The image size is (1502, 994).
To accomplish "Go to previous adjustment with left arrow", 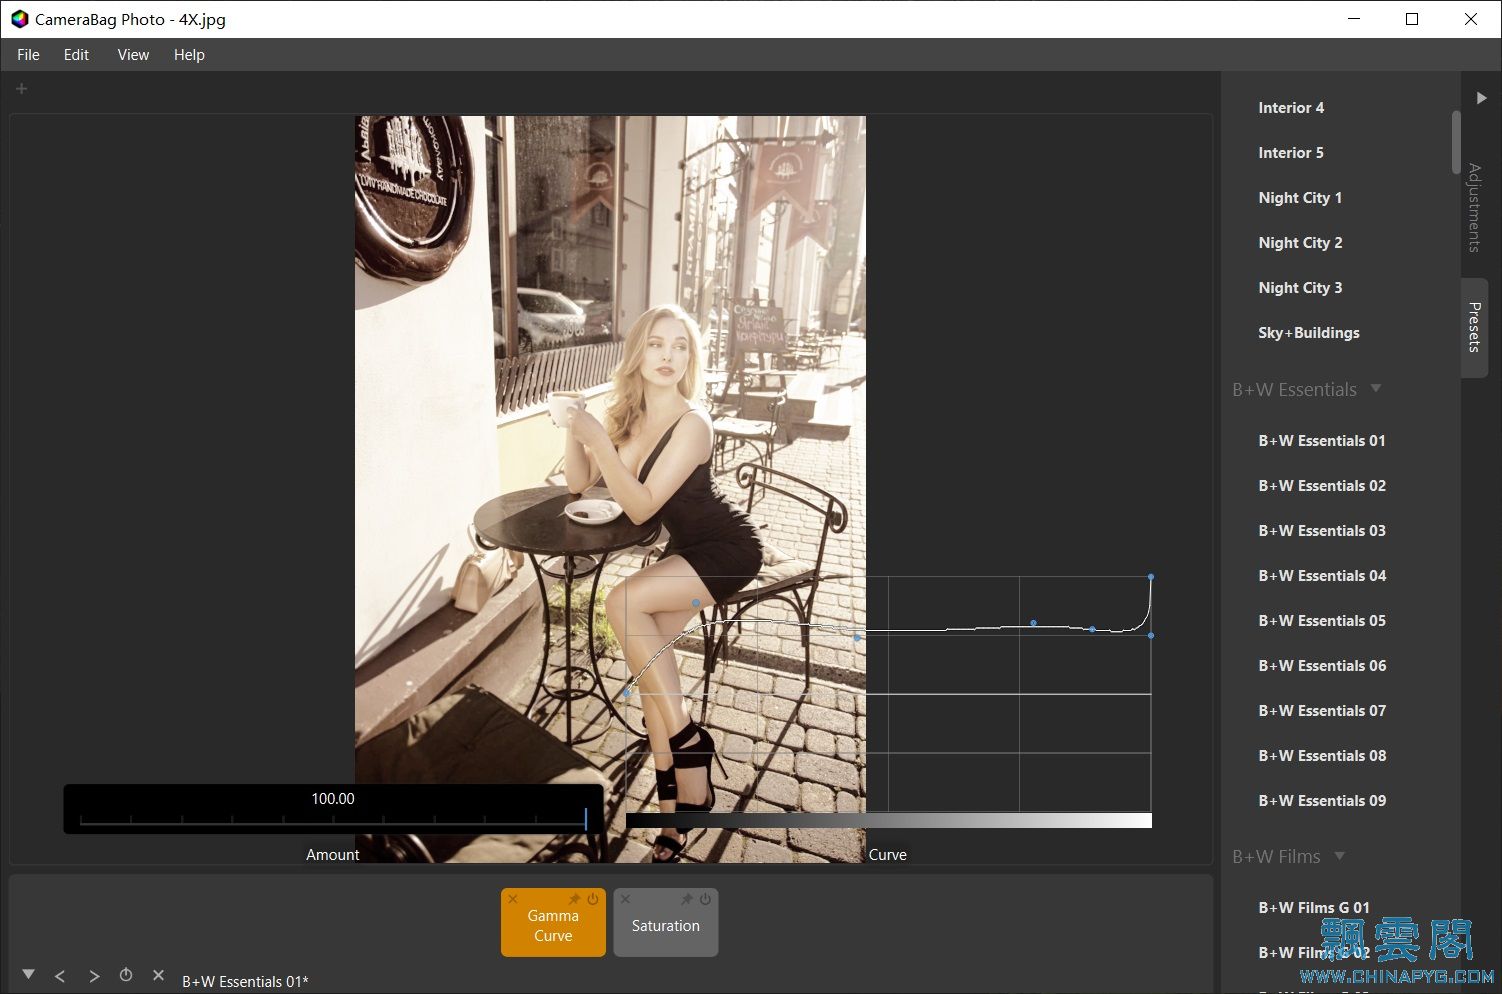I will [x=60, y=976].
